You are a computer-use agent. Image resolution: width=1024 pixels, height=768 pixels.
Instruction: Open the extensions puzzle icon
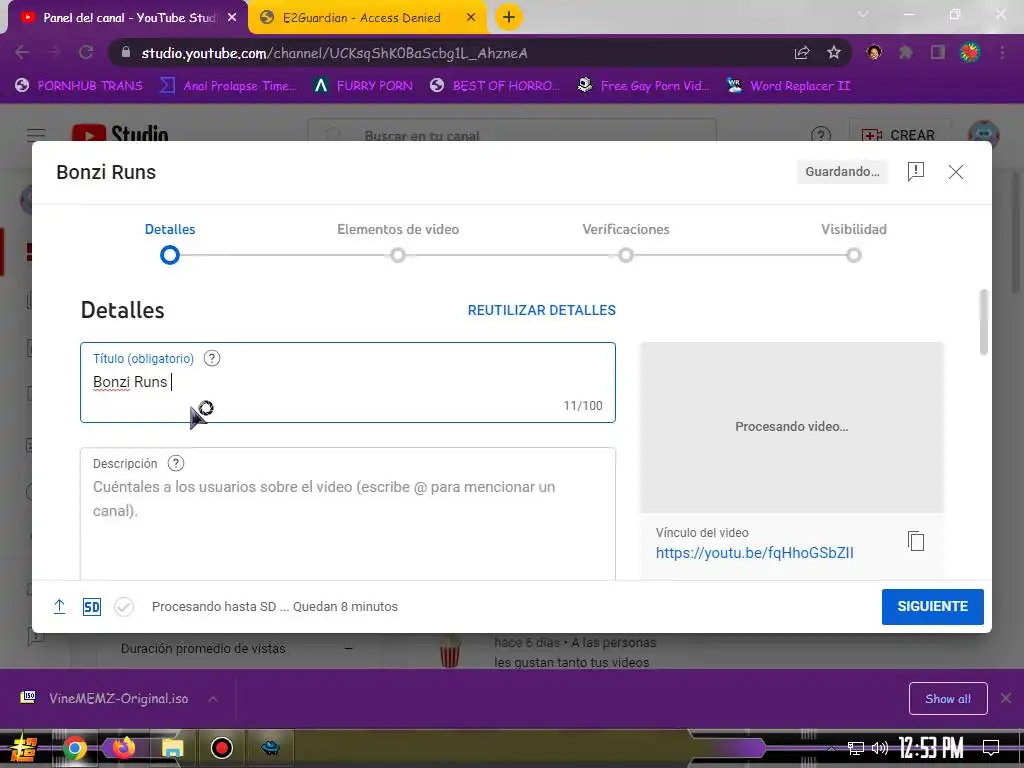point(906,53)
